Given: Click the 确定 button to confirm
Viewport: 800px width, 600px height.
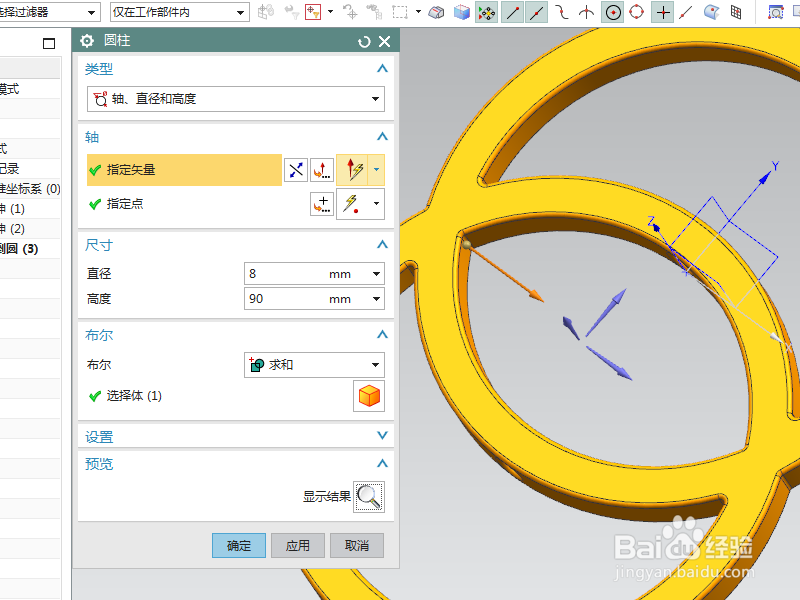Looking at the screenshot, I should (238, 546).
